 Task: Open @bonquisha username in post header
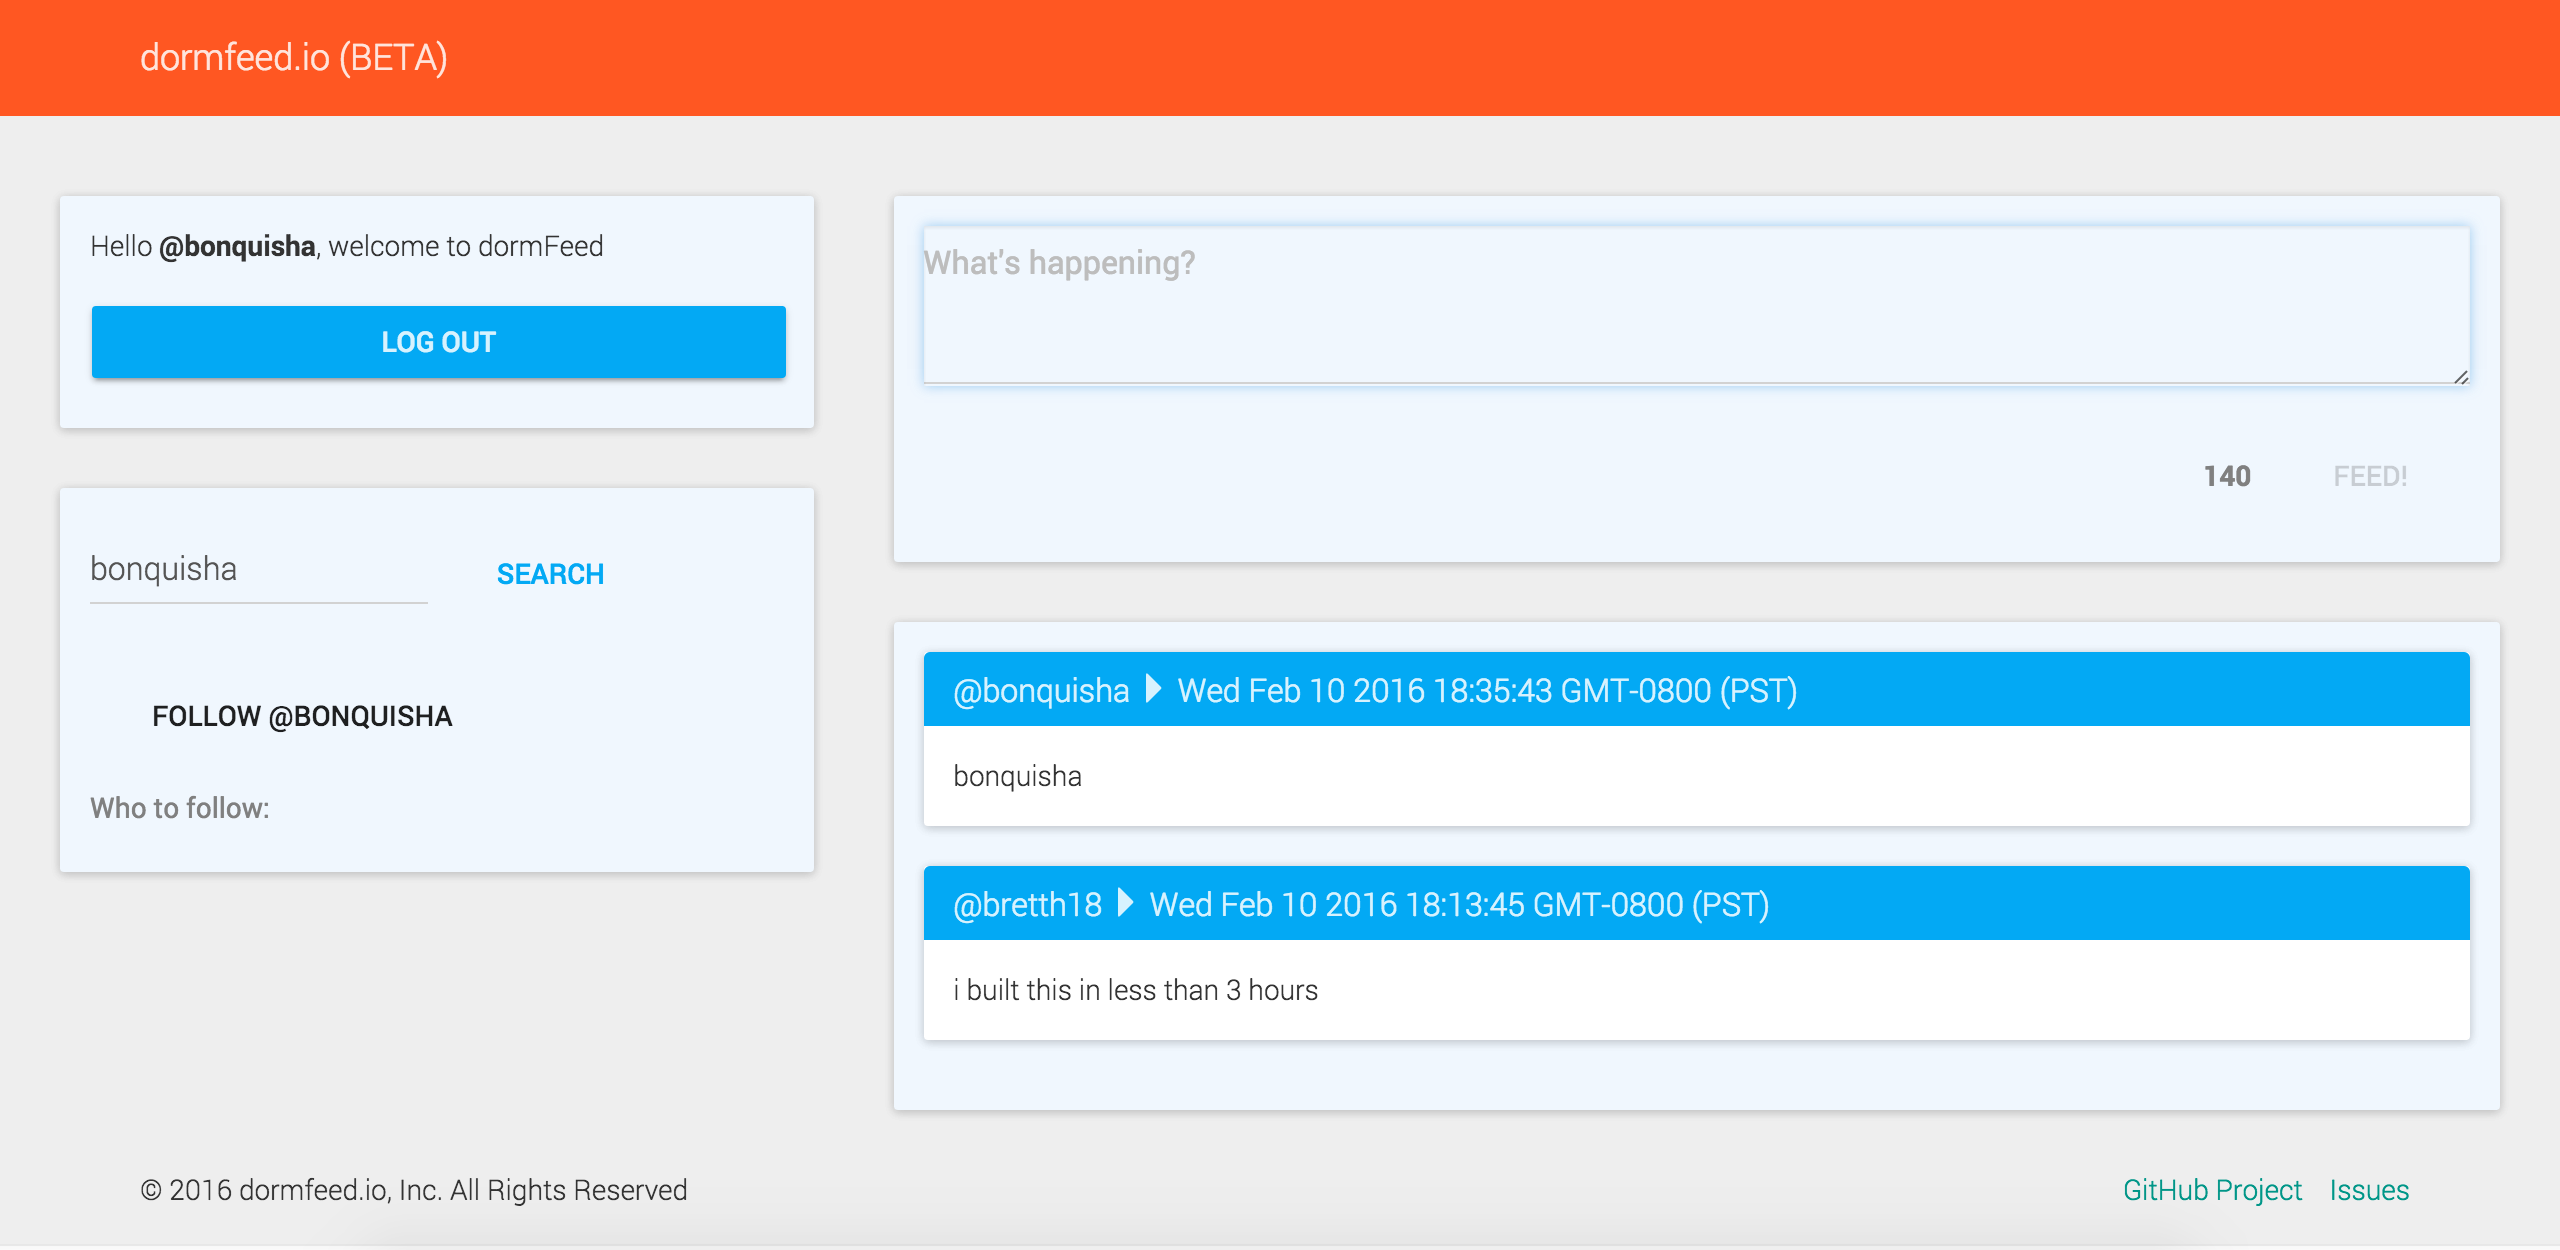pos(1040,691)
